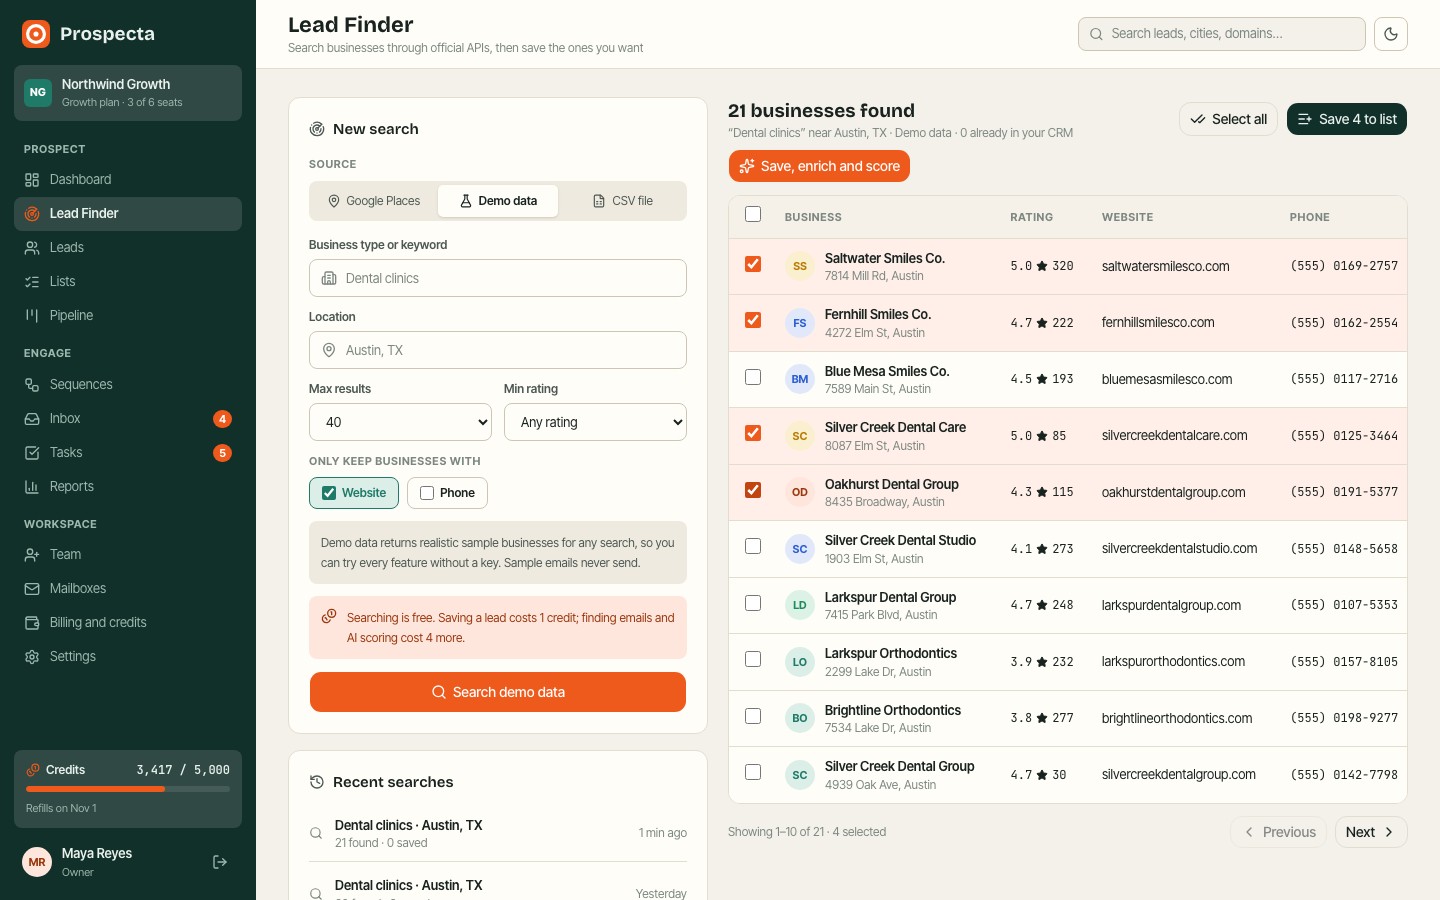Screen dimensions: 1440x900
Task: Open Leads in the sidebar
Action: click(x=128, y=248)
